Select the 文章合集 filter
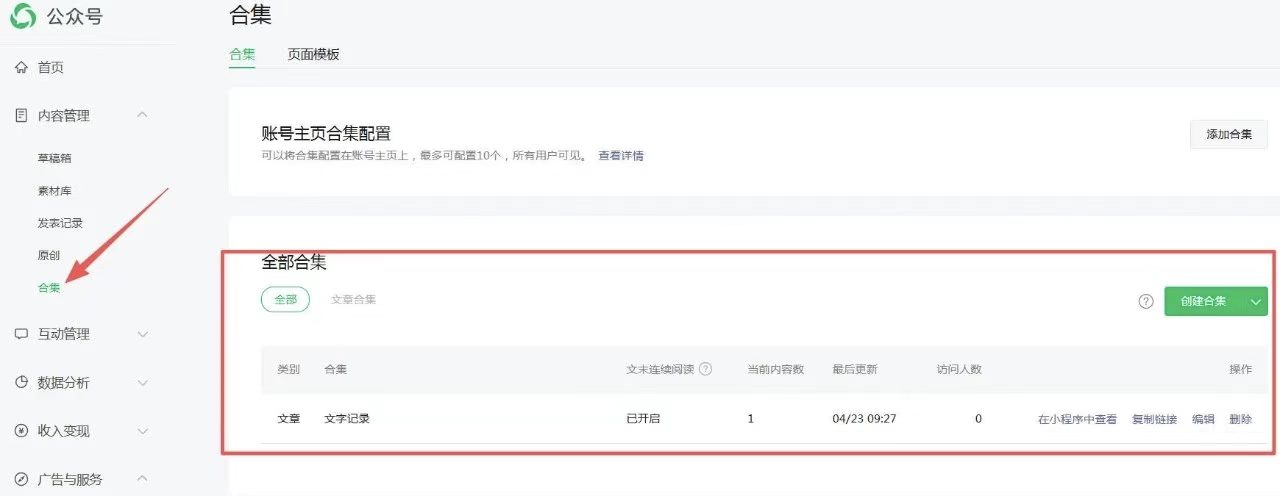 click(x=354, y=300)
